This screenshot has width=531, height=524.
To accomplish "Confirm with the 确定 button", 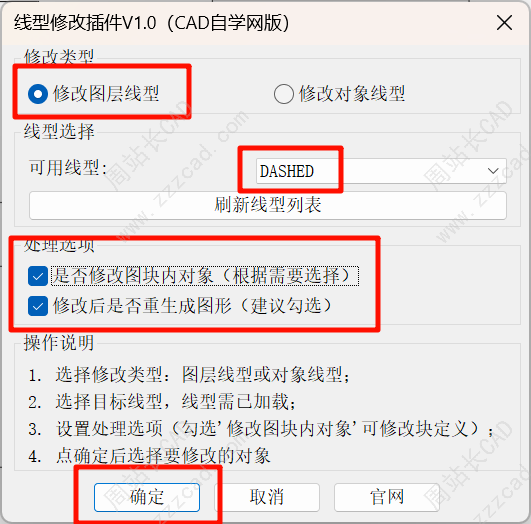I will (x=147, y=497).
